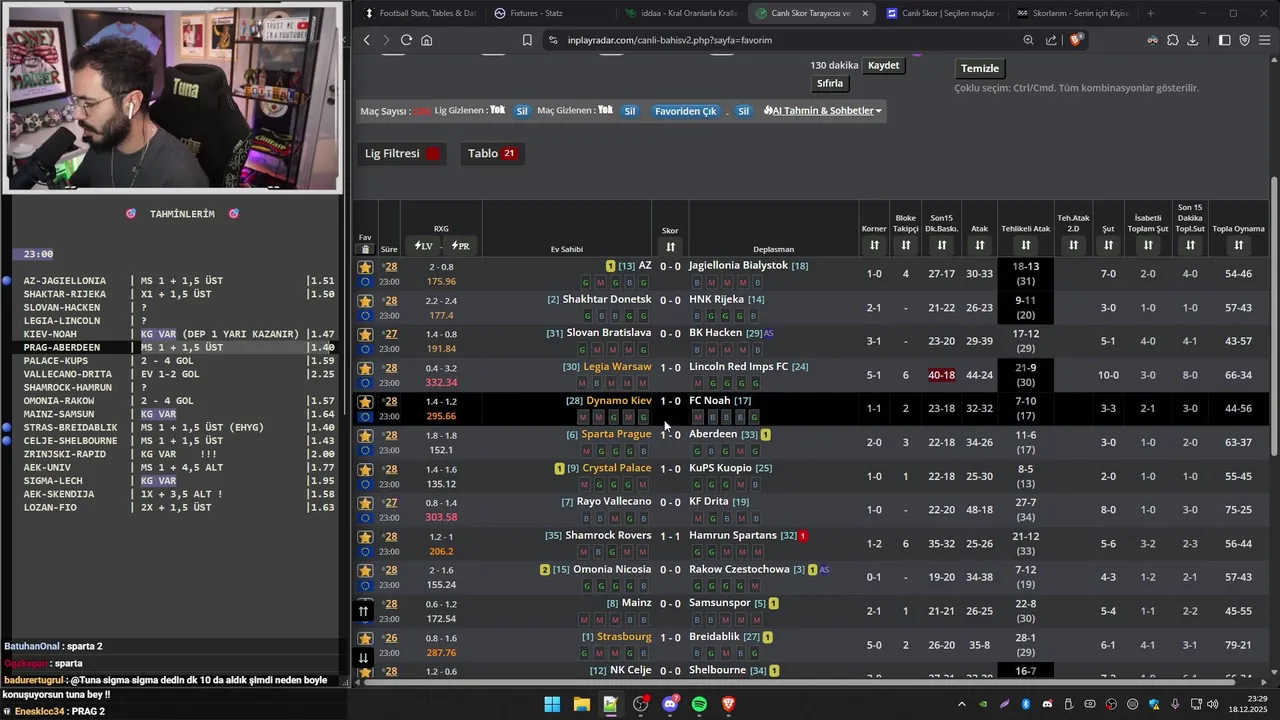Toggle favorite star for Slovan Bratislava row
The height and width of the screenshot is (720, 1280).
pos(365,334)
